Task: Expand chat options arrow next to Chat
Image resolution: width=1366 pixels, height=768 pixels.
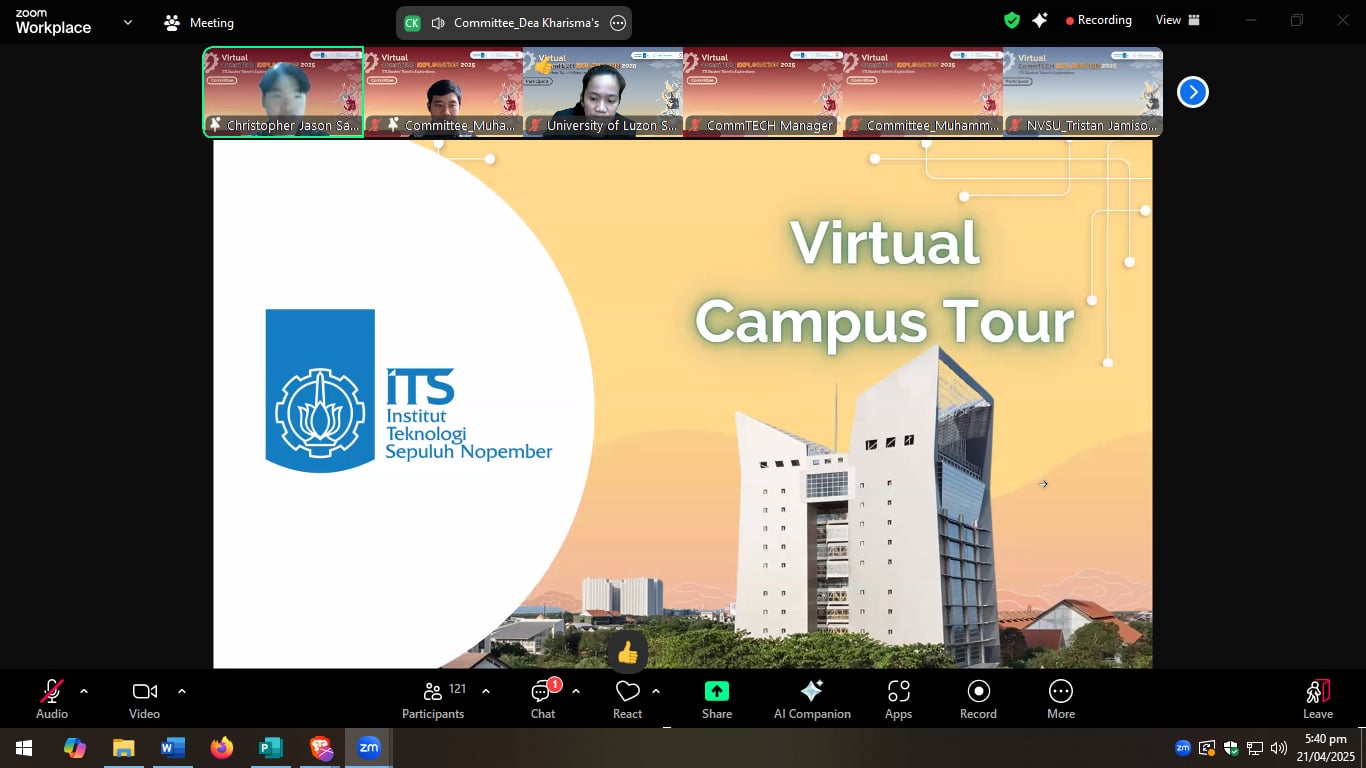Action: point(576,691)
